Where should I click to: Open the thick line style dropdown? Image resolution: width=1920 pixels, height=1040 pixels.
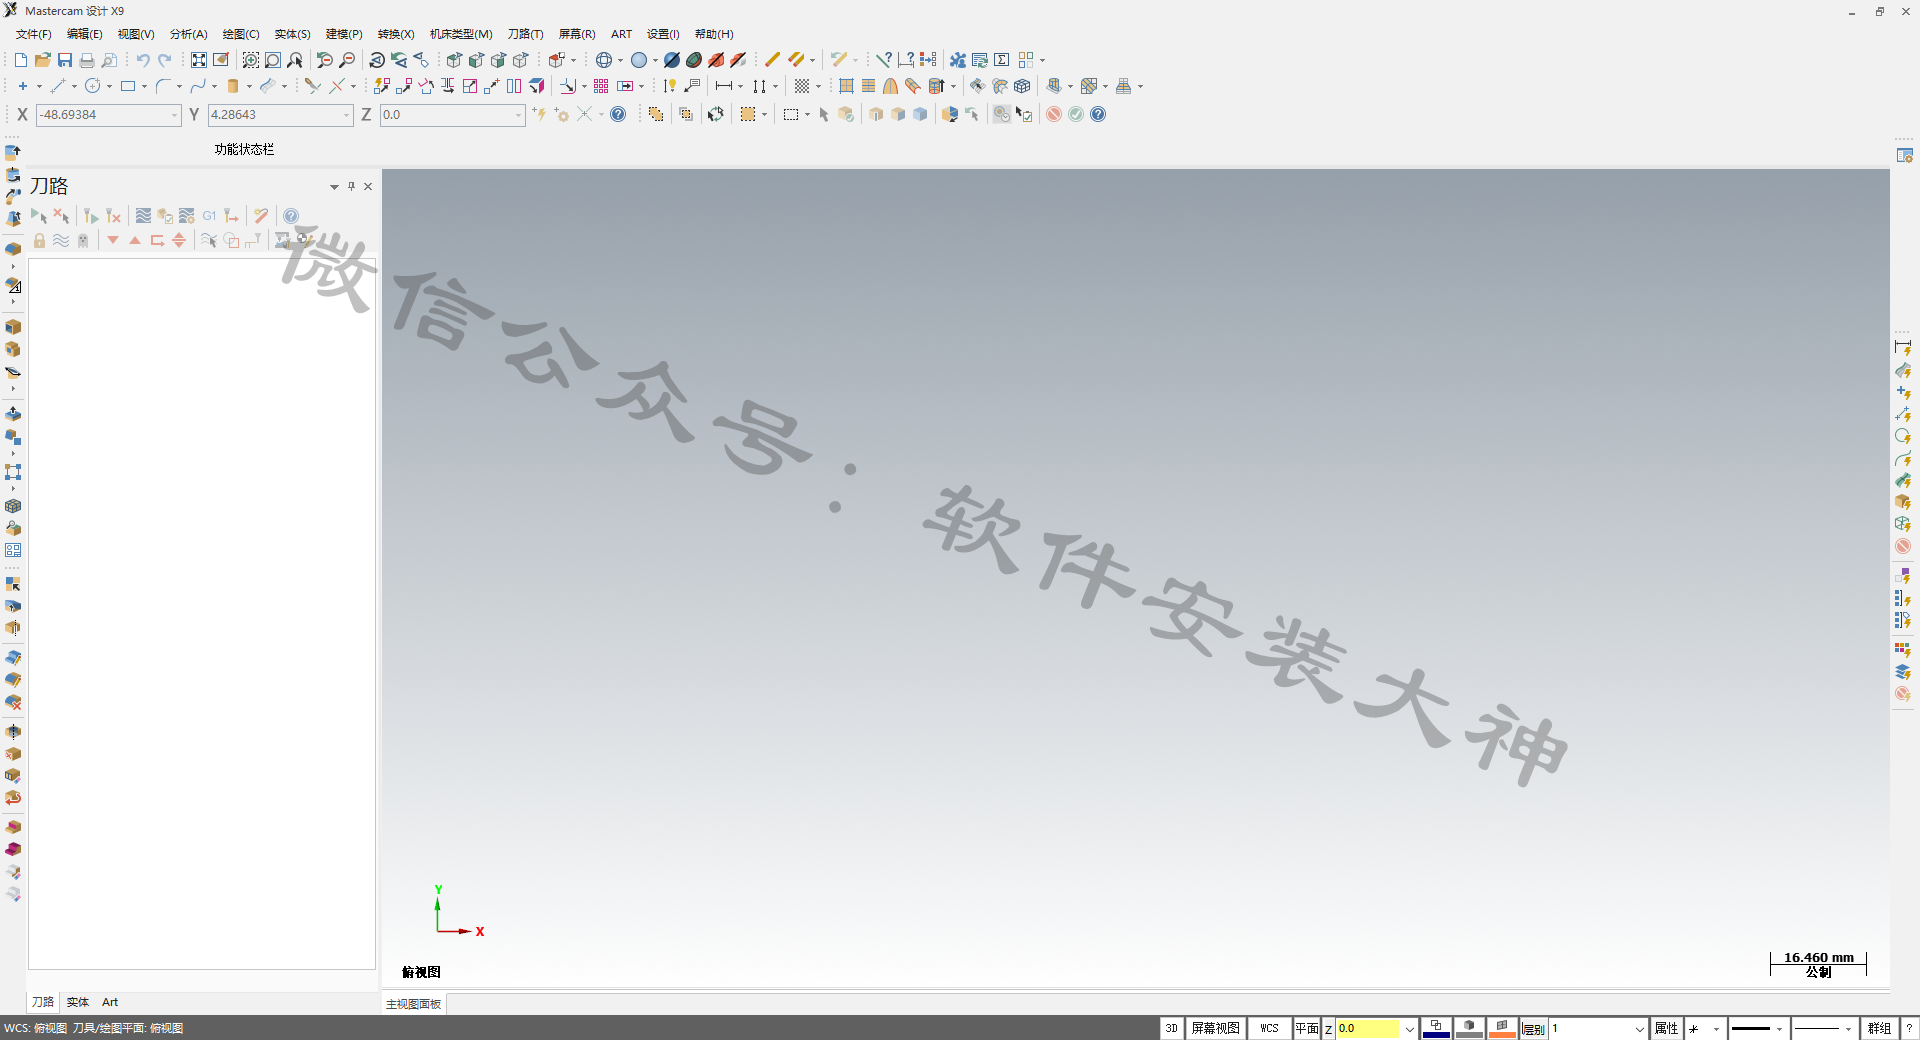[1779, 1028]
